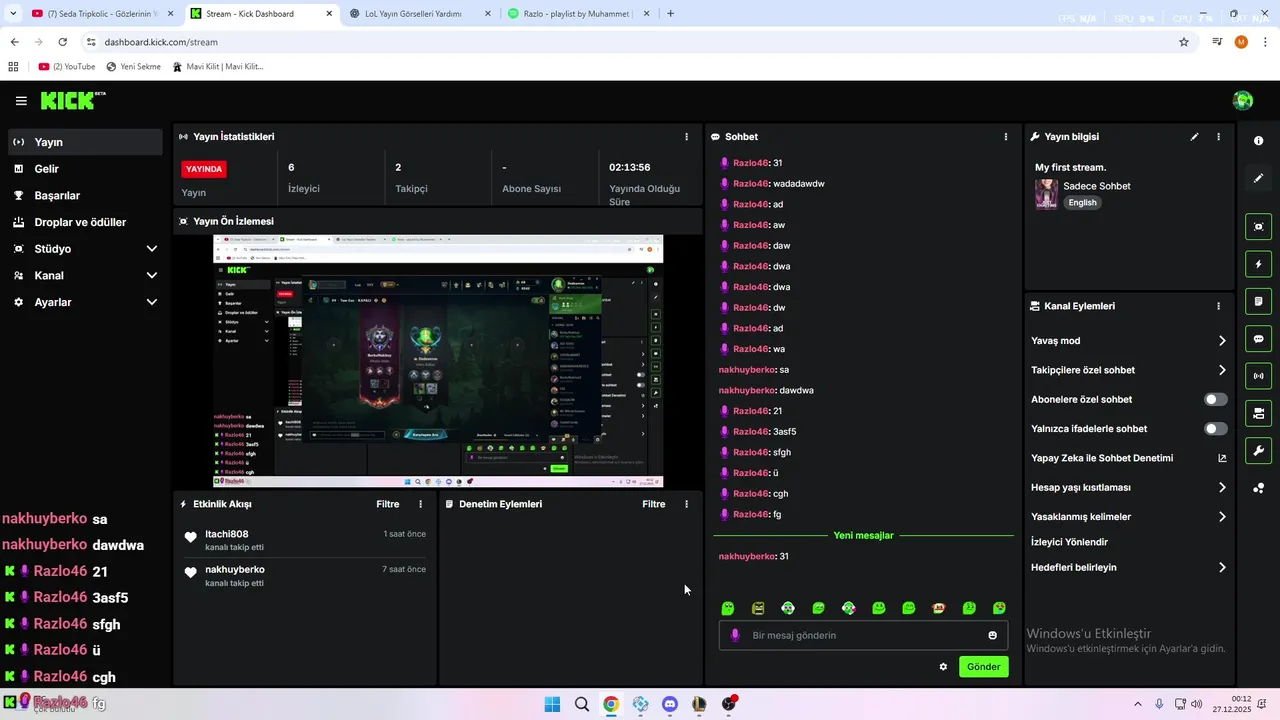This screenshot has height=720, width=1280.
Task: Click the address bar URL
Action: [161, 42]
